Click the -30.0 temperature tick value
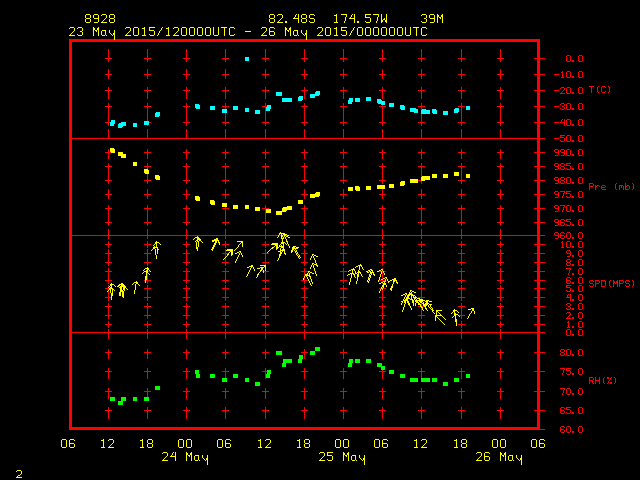640x480 pixels. (x=569, y=107)
